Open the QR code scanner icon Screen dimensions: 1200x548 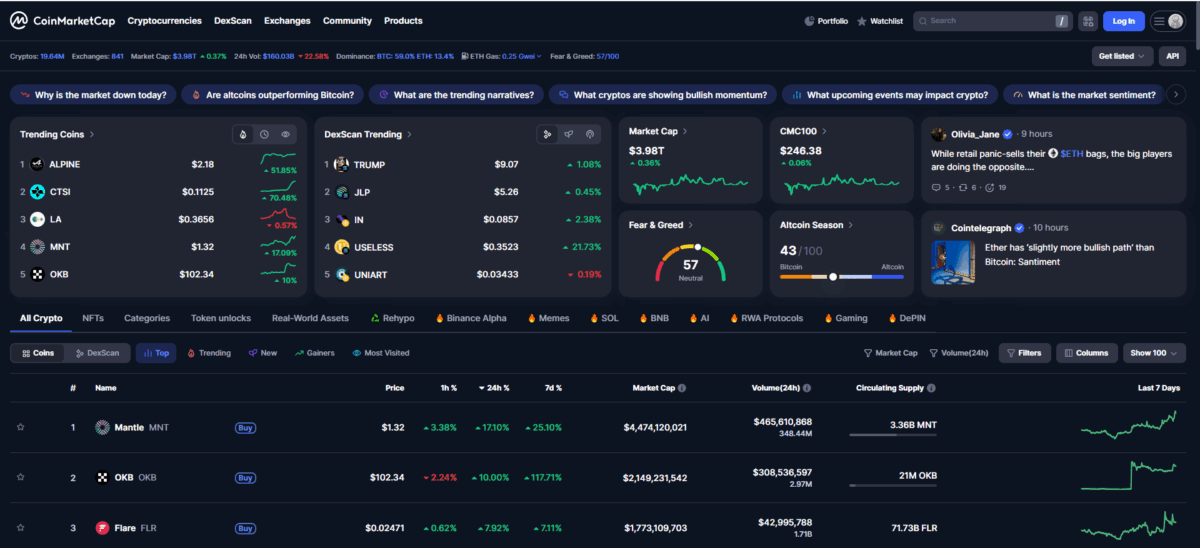point(1087,21)
